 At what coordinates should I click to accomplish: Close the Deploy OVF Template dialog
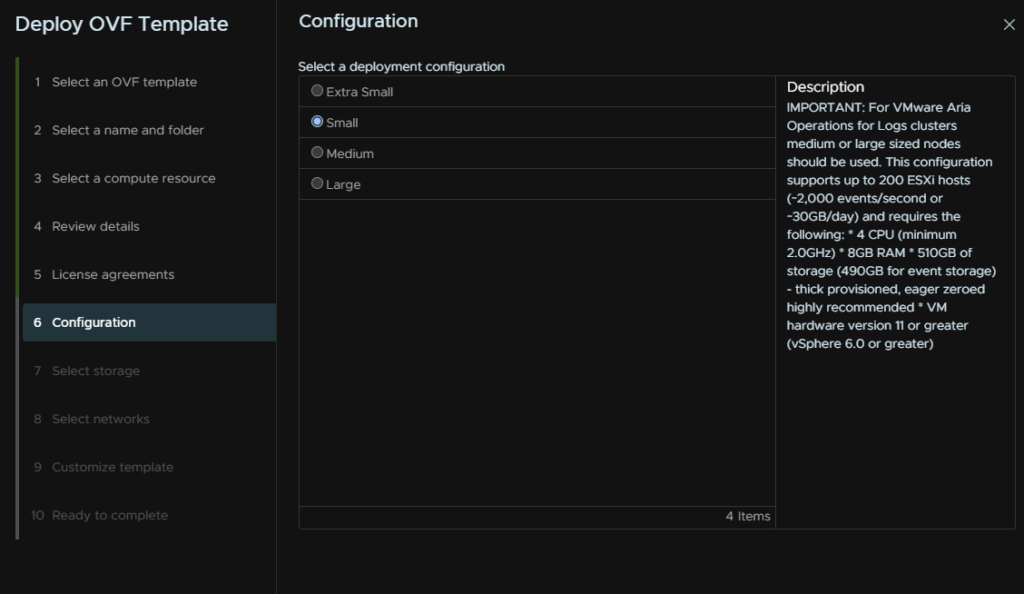[1009, 25]
